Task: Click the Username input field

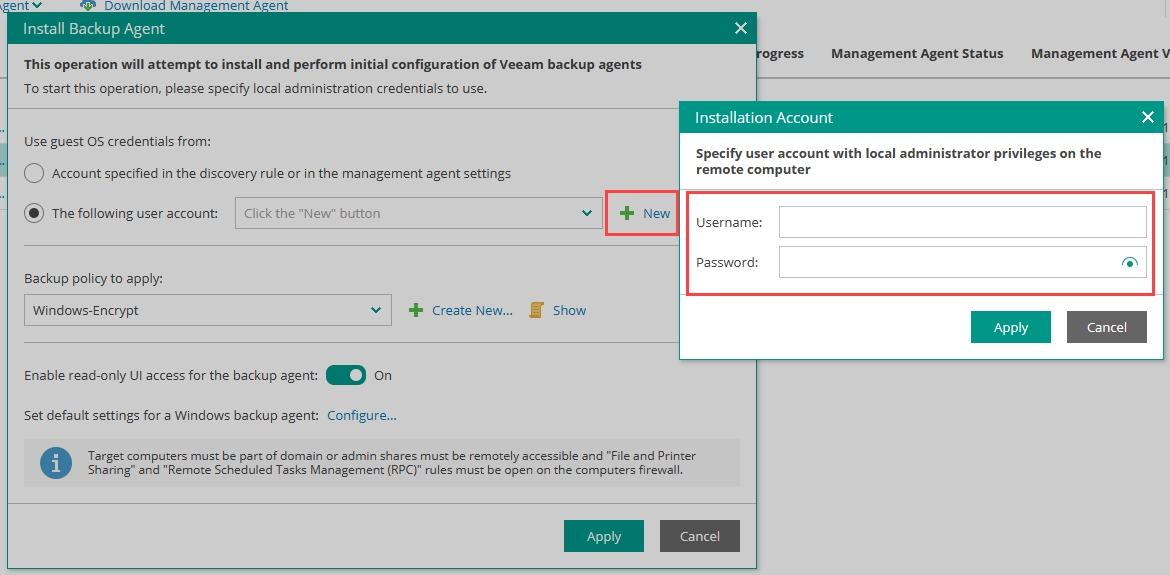Action: tap(962, 222)
